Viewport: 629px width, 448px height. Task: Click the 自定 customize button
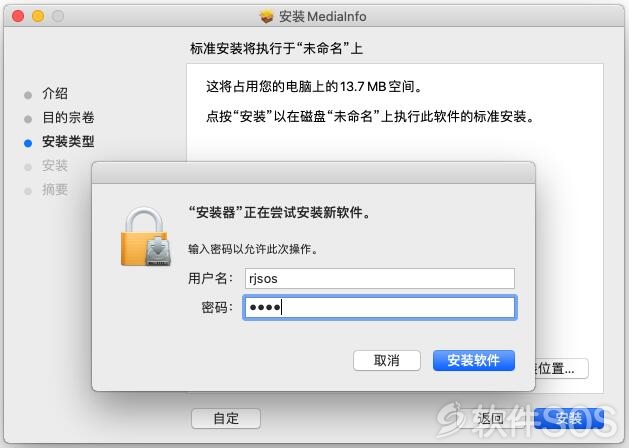click(226, 418)
